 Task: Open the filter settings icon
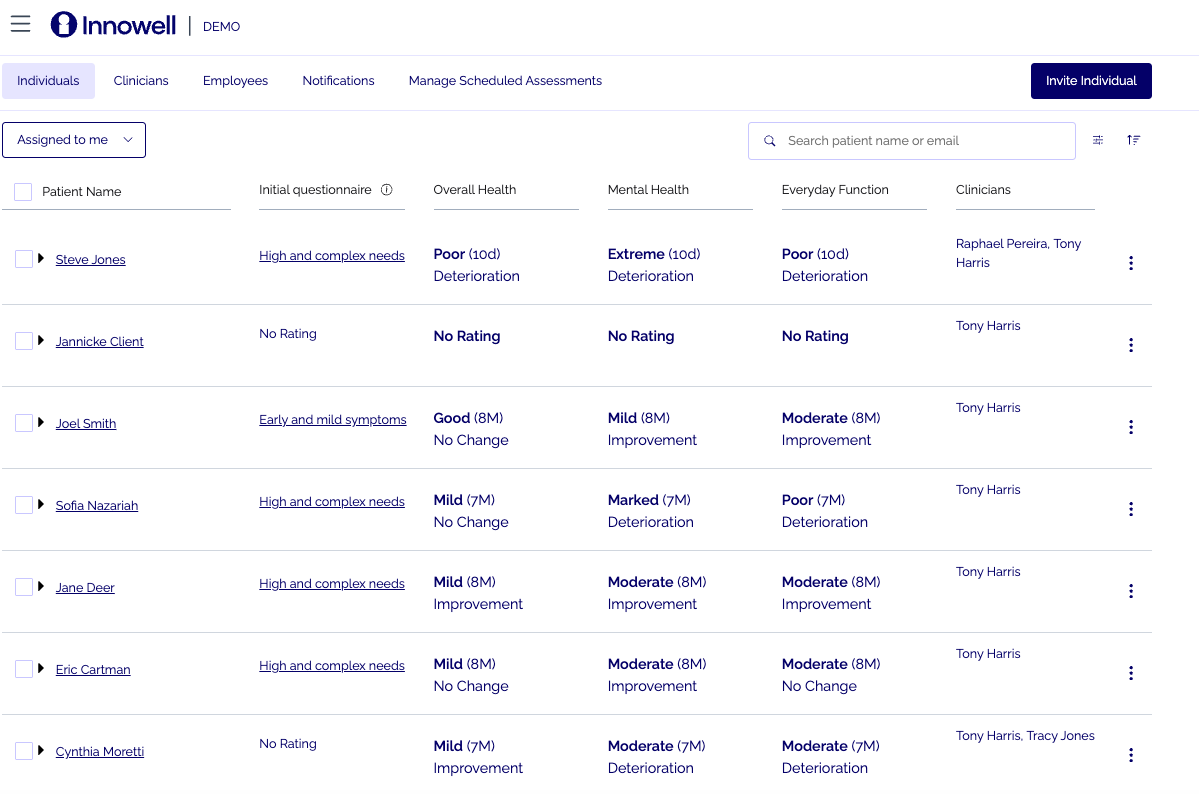point(1098,140)
